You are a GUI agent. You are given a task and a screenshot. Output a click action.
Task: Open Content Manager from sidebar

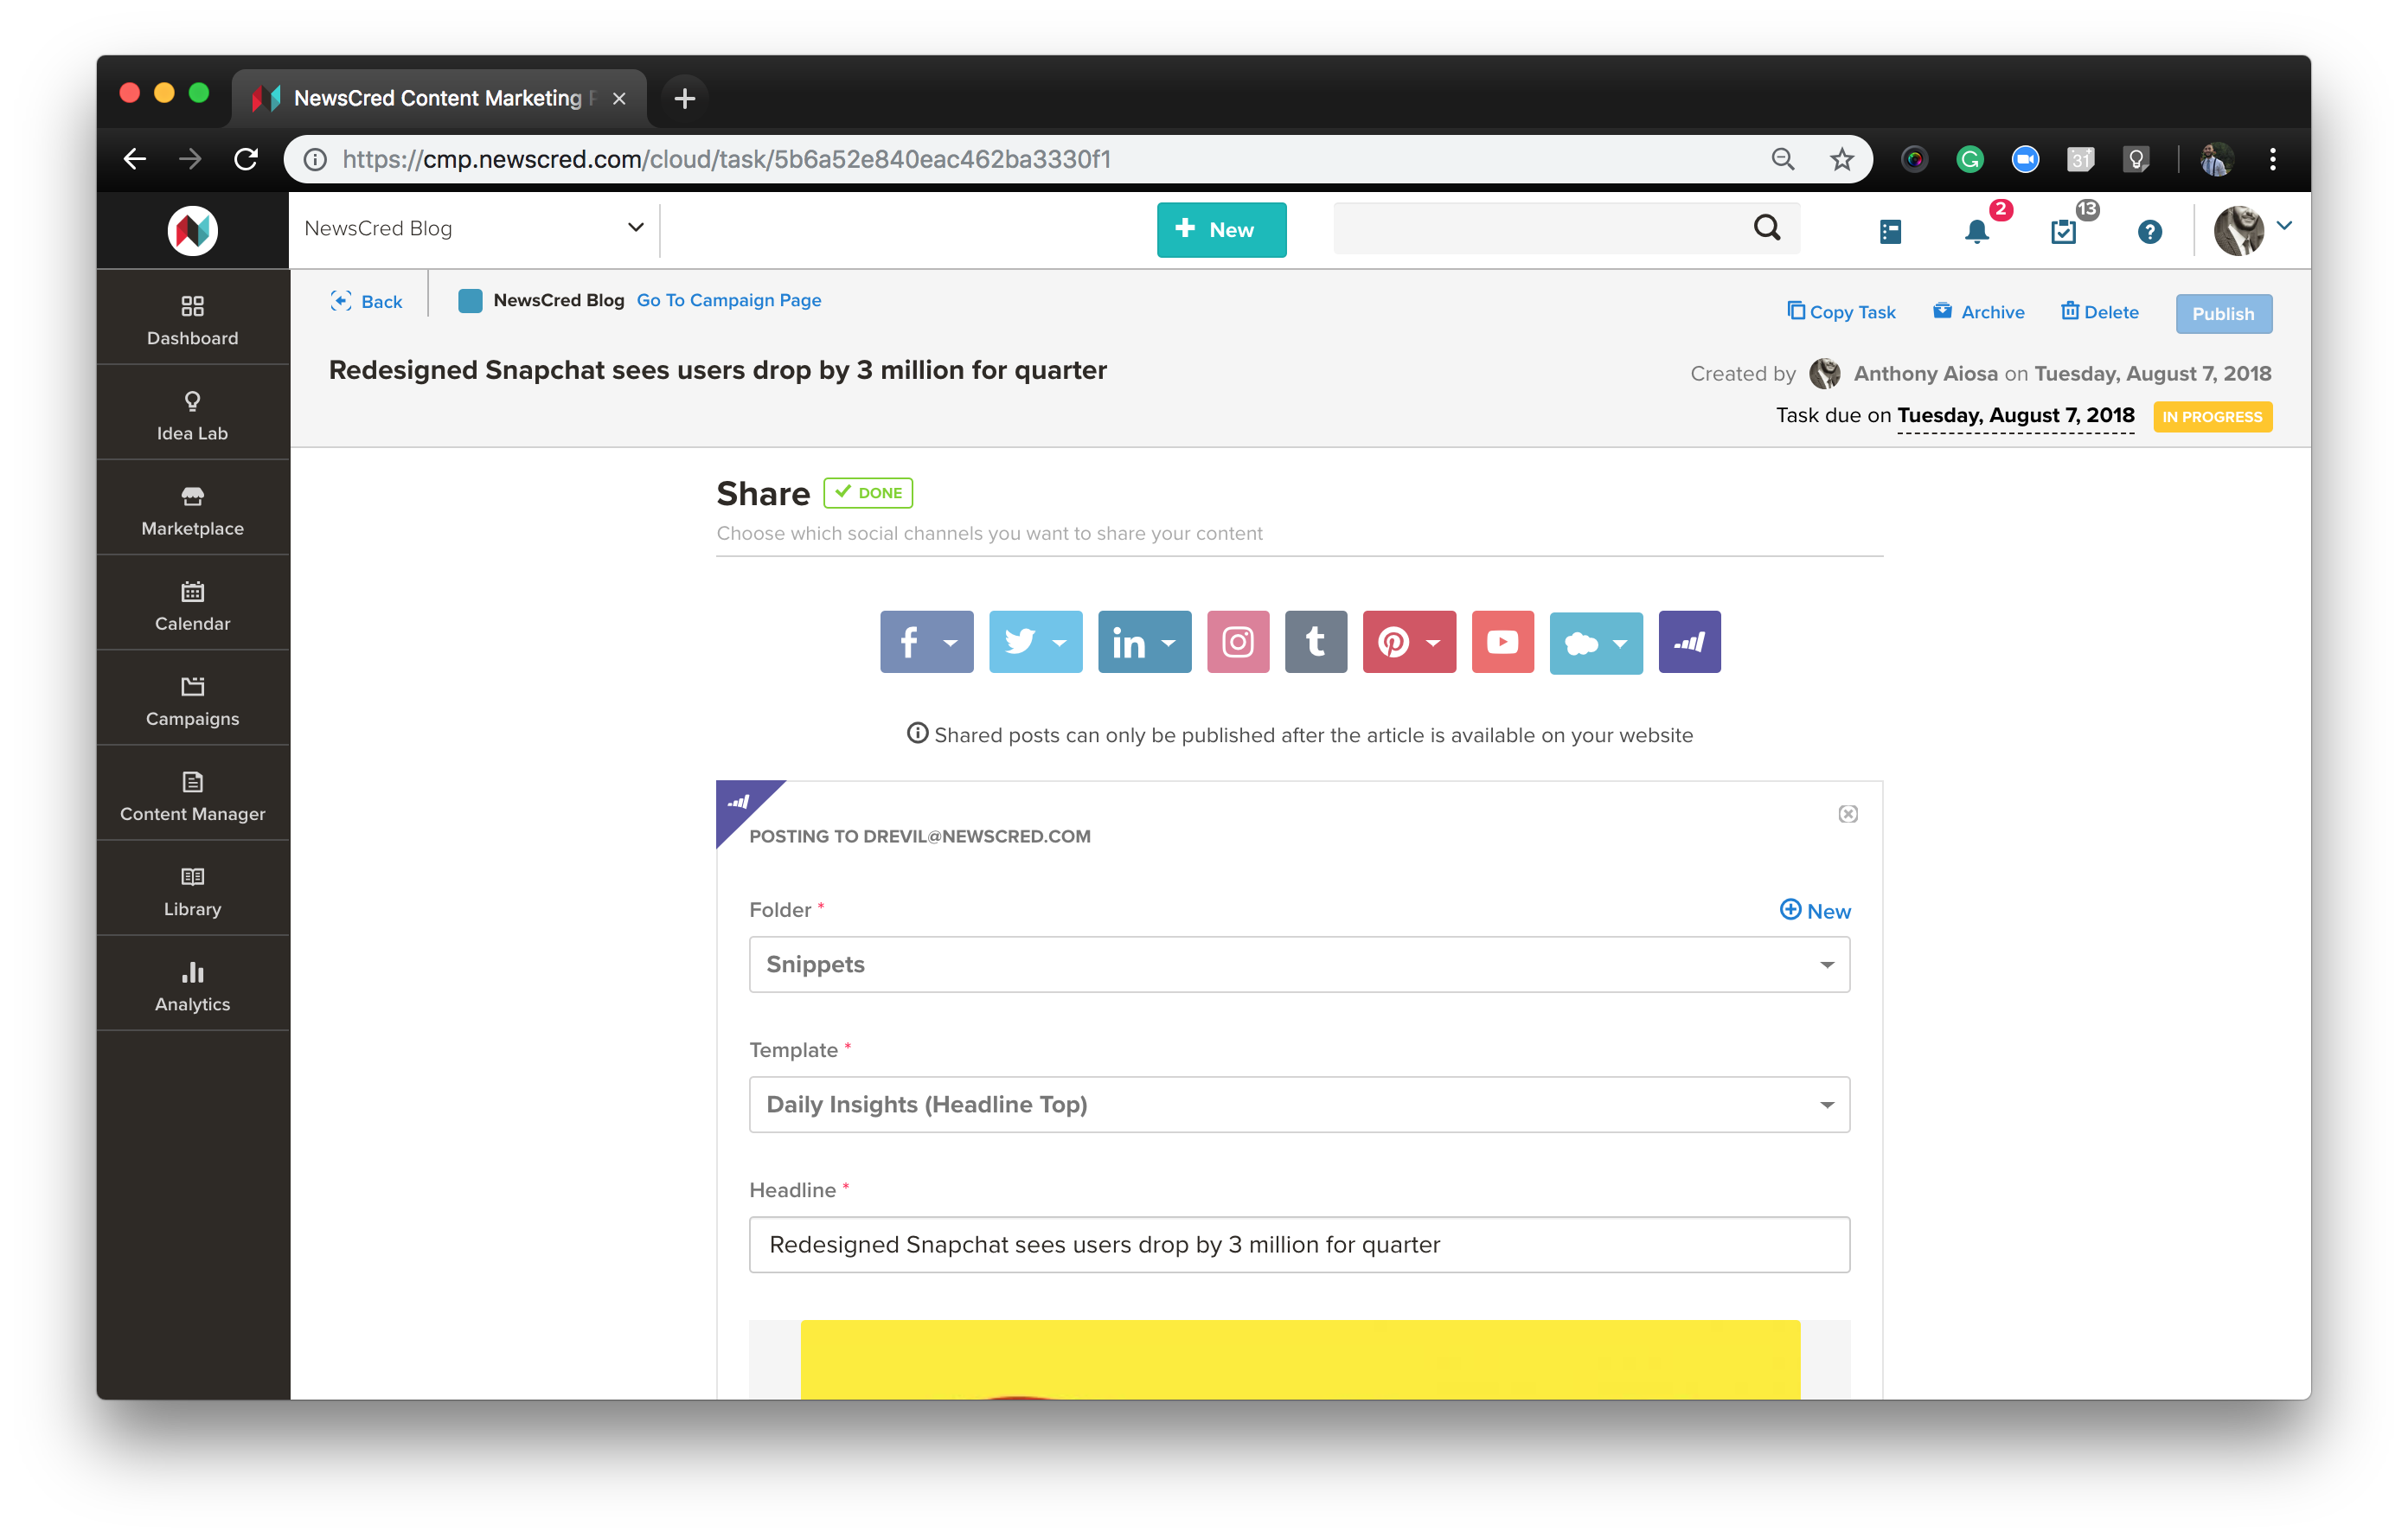(x=192, y=795)
